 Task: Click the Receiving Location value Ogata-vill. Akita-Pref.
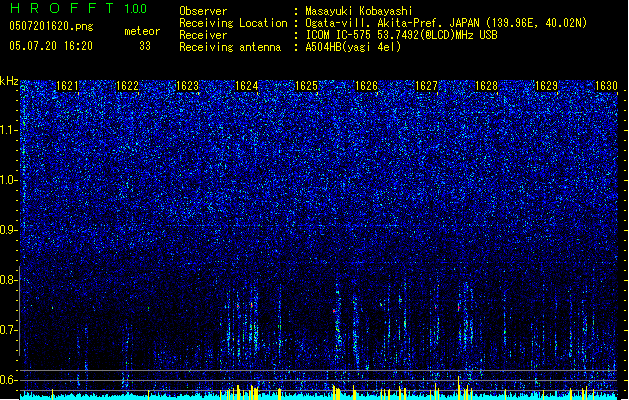click(x=375, y=23)
